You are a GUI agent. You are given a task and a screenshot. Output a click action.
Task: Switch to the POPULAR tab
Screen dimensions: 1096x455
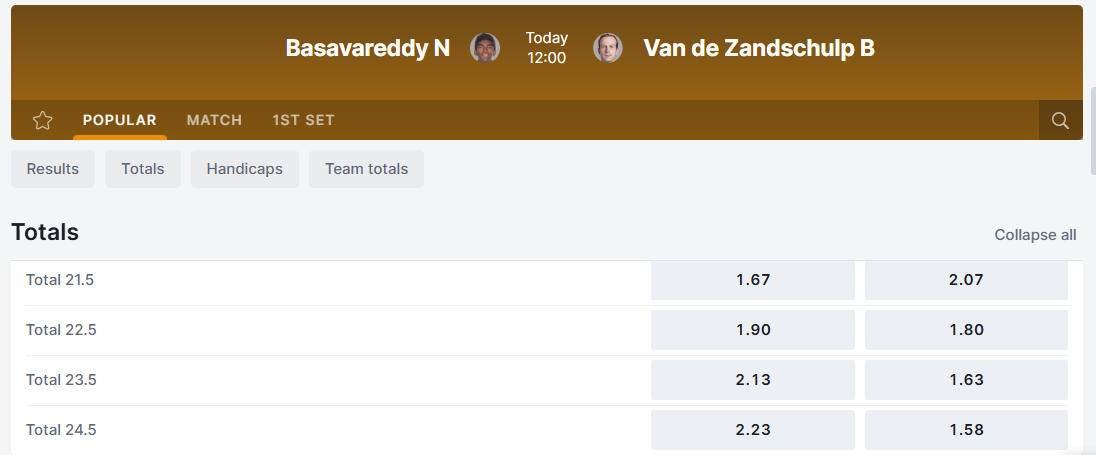(x=120, y=120)
